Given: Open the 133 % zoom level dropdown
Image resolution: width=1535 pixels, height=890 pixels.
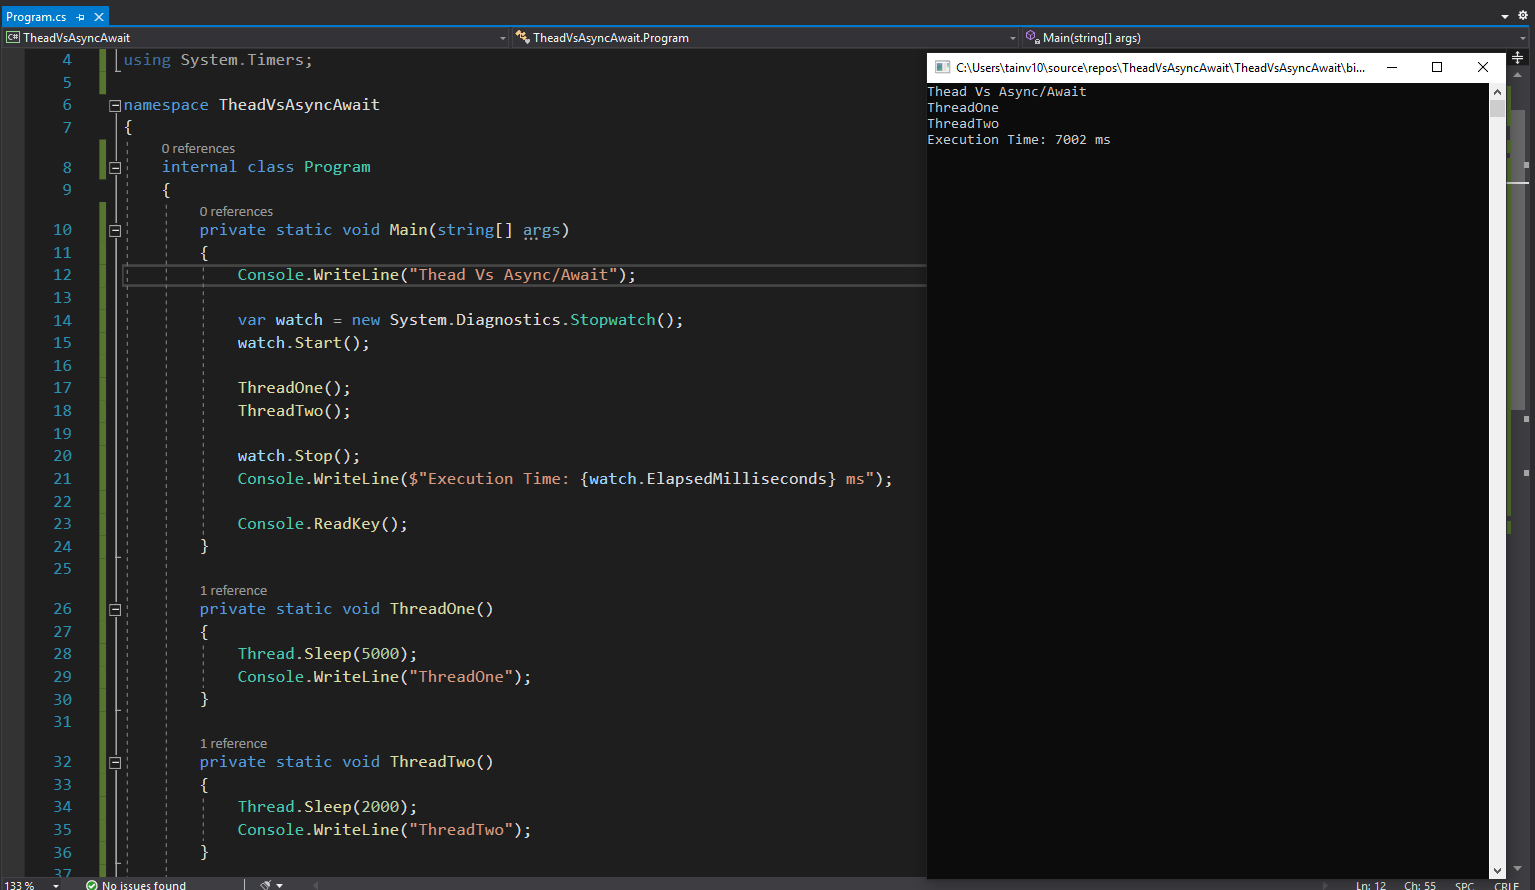Looking at the screenshot, I should coord(56,885).
